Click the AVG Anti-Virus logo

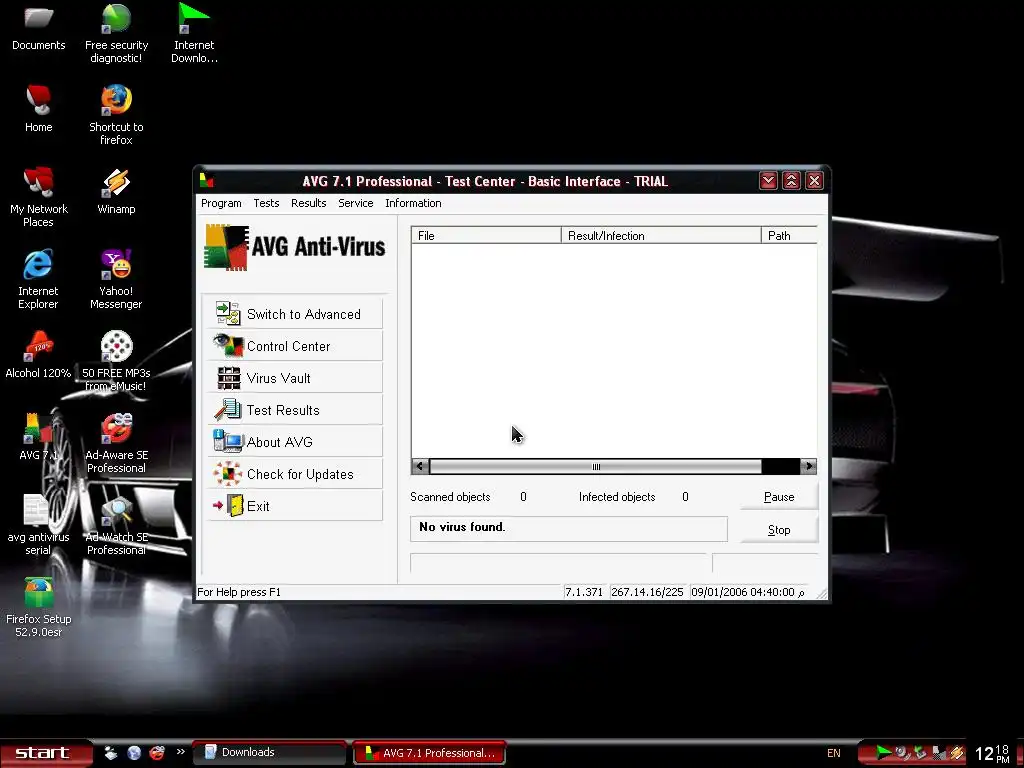click(x=295, y=247)
